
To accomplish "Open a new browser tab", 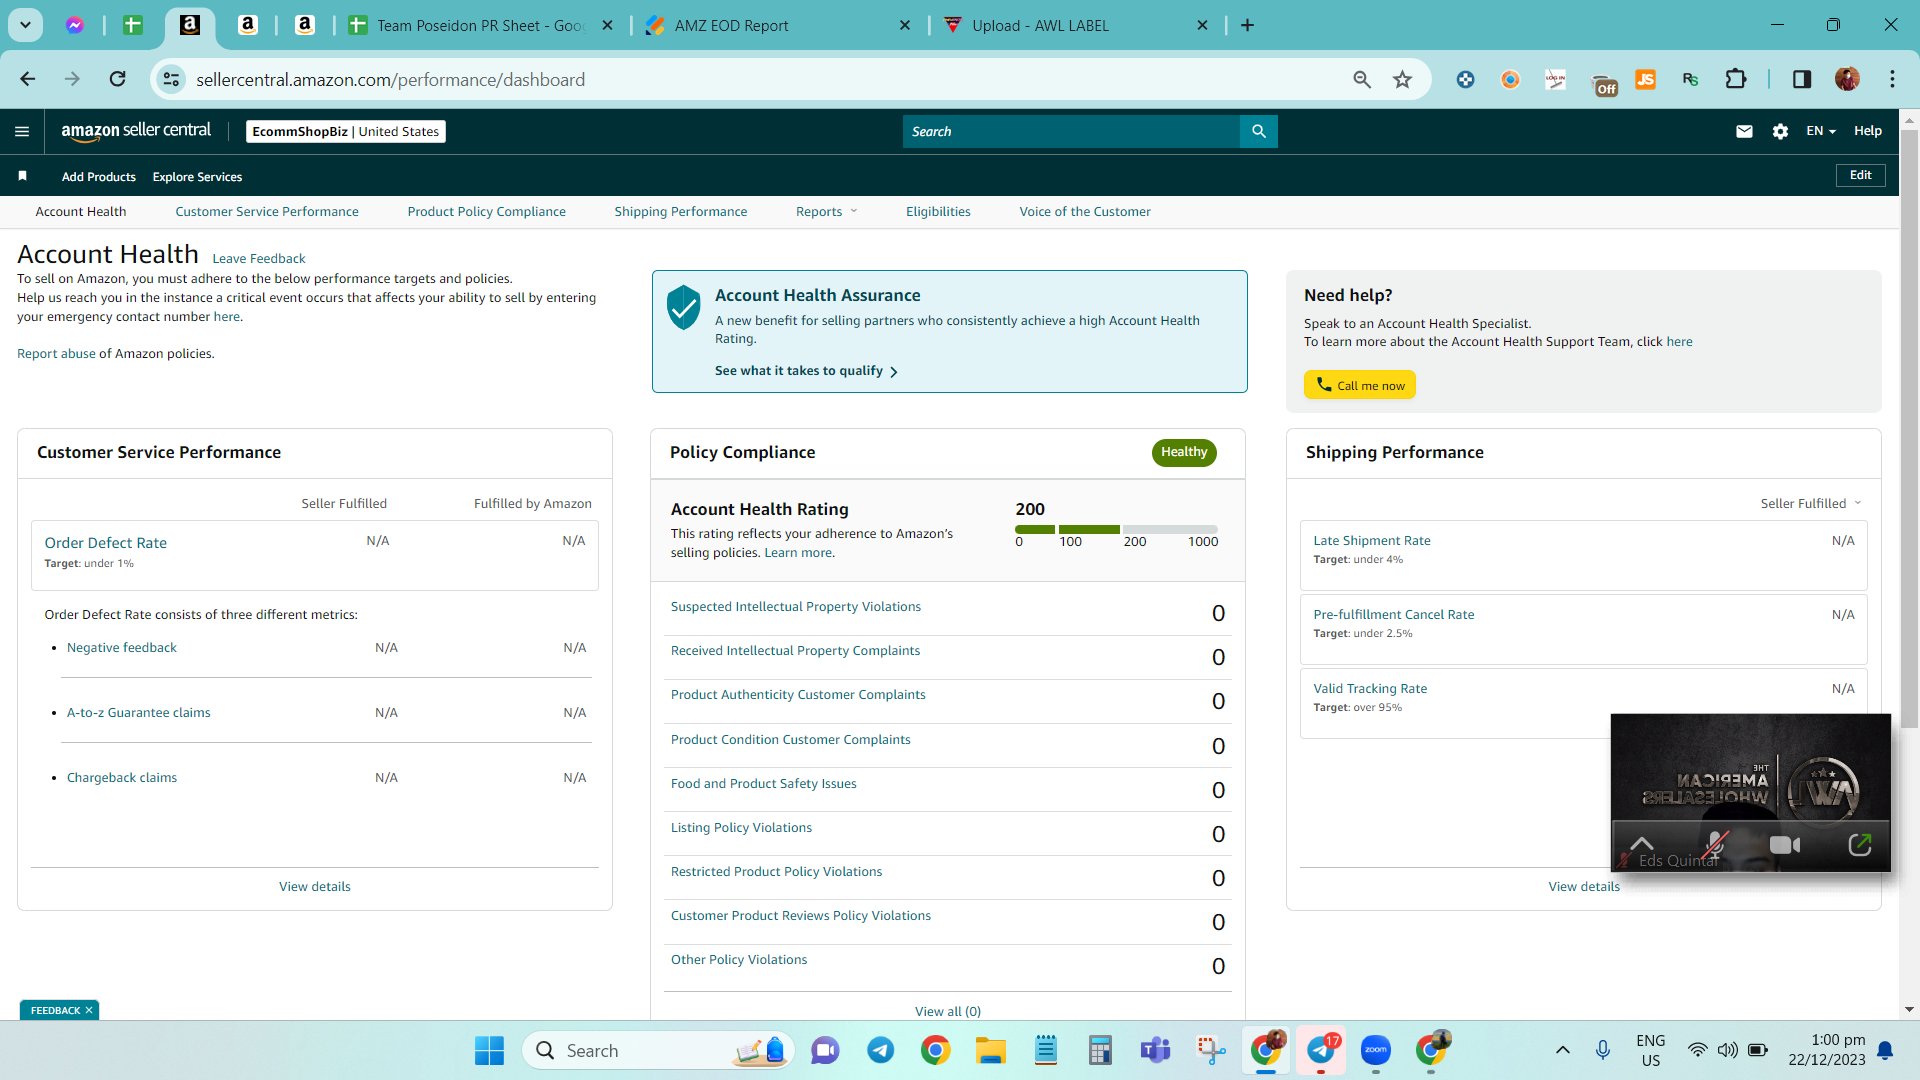I will point(1247,25).
